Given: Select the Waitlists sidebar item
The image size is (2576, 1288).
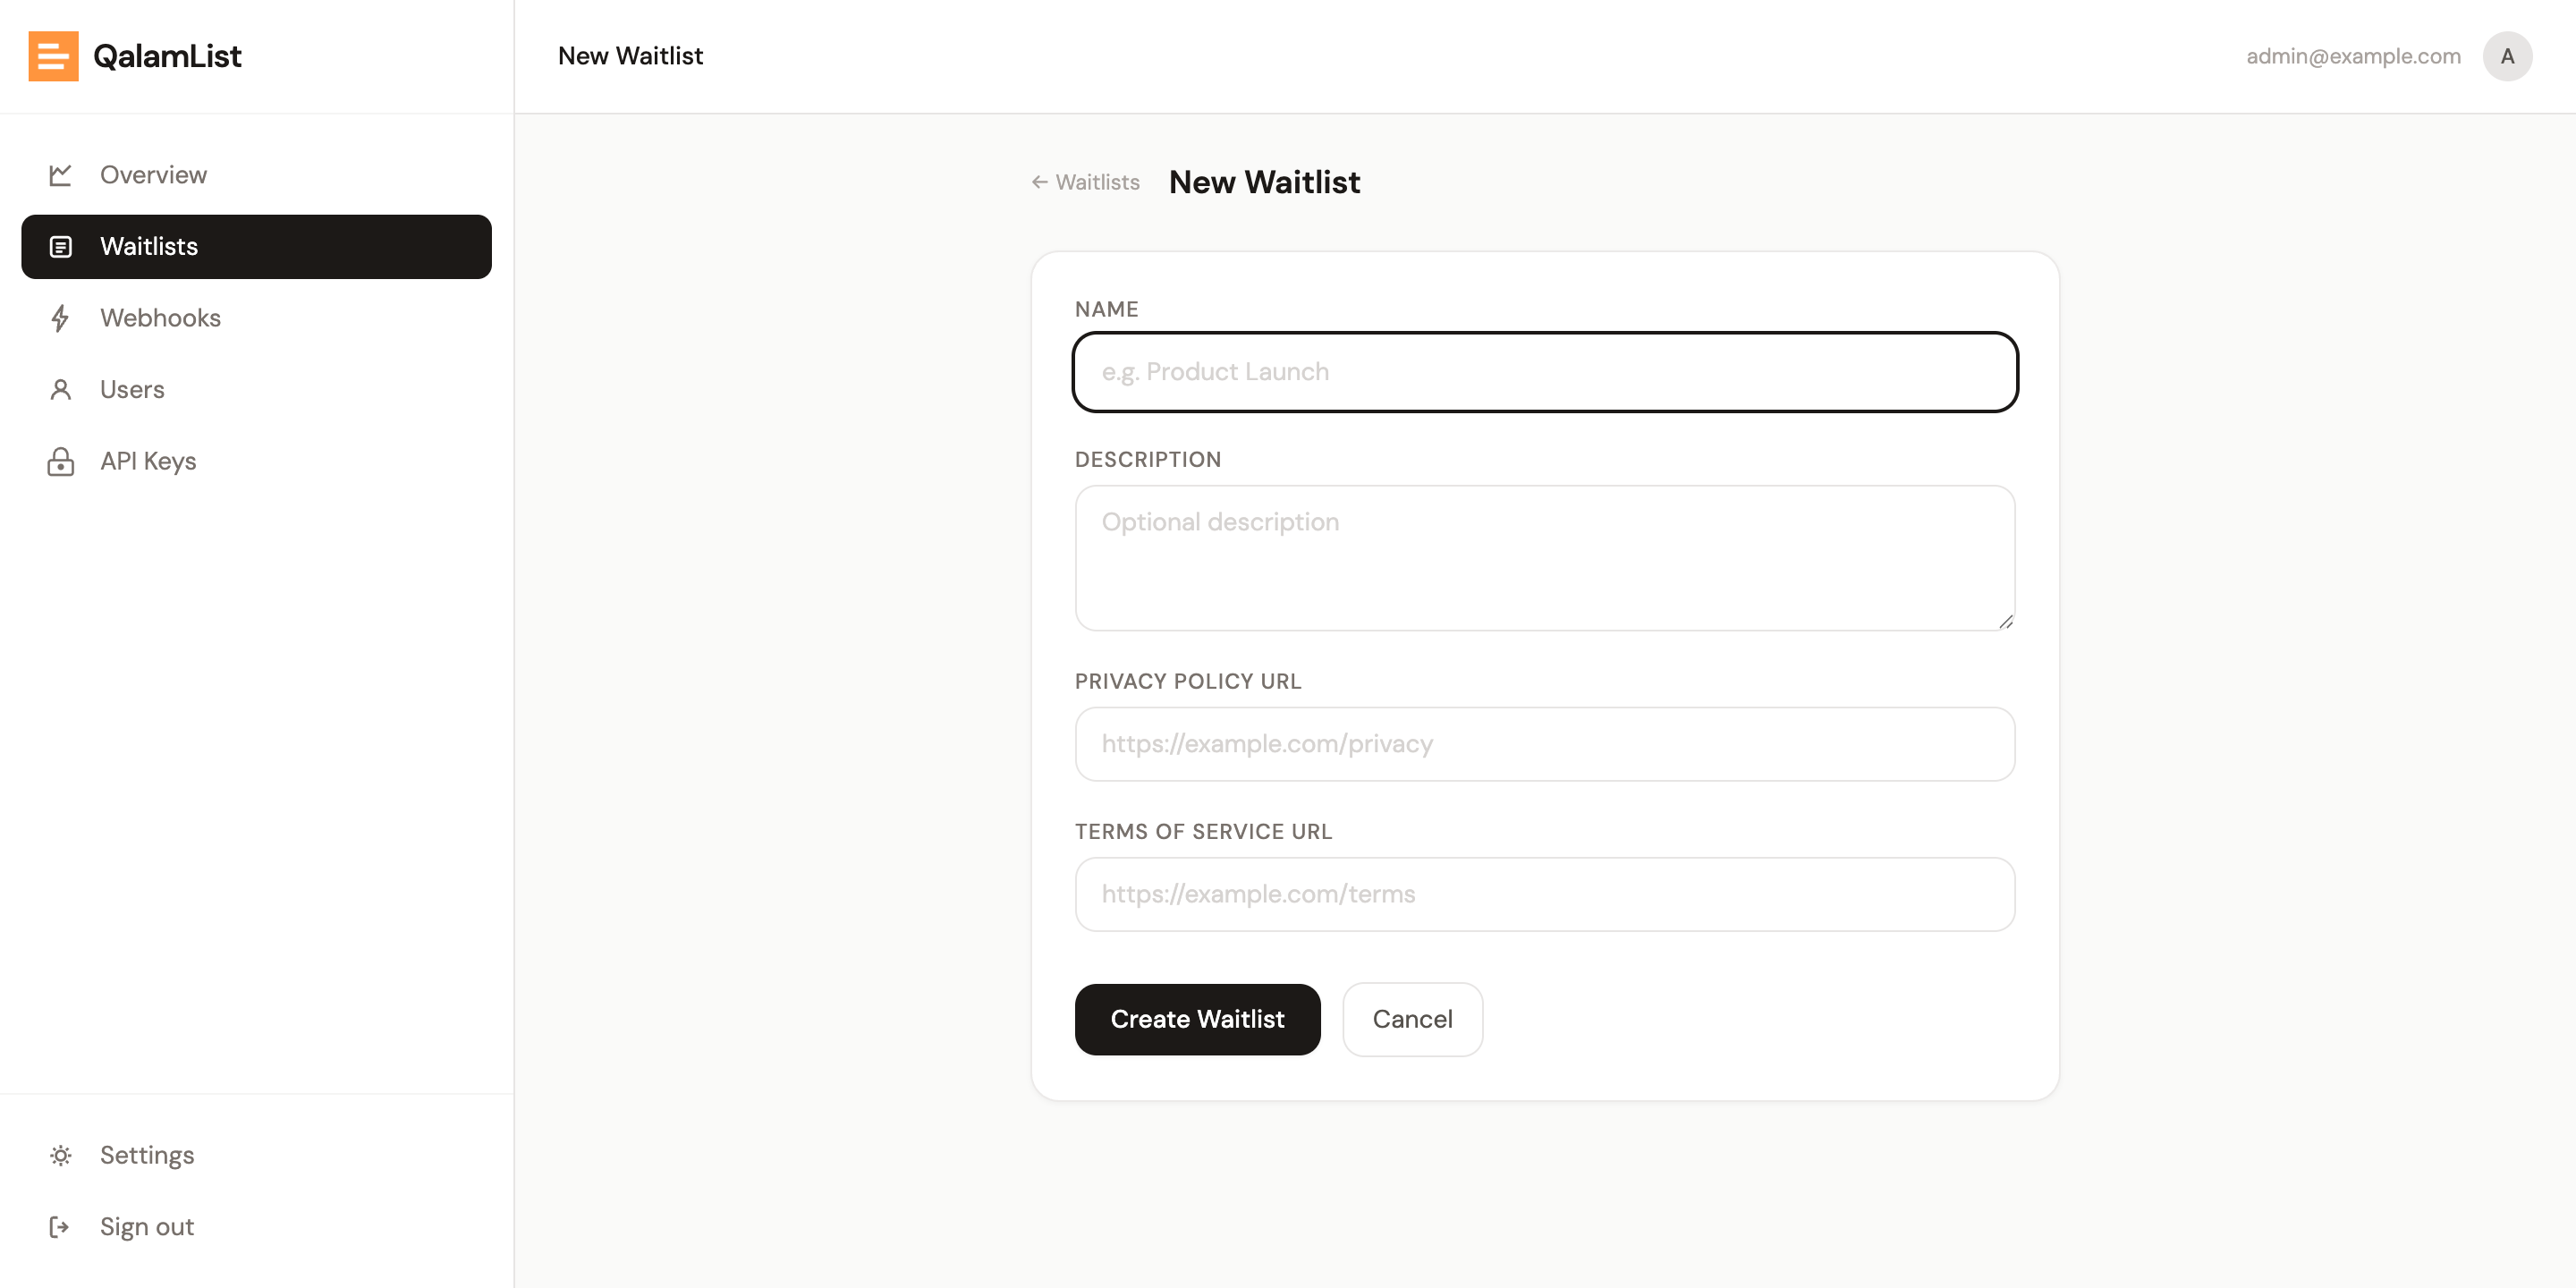Looking at the screenshot, I should point(256,247).
